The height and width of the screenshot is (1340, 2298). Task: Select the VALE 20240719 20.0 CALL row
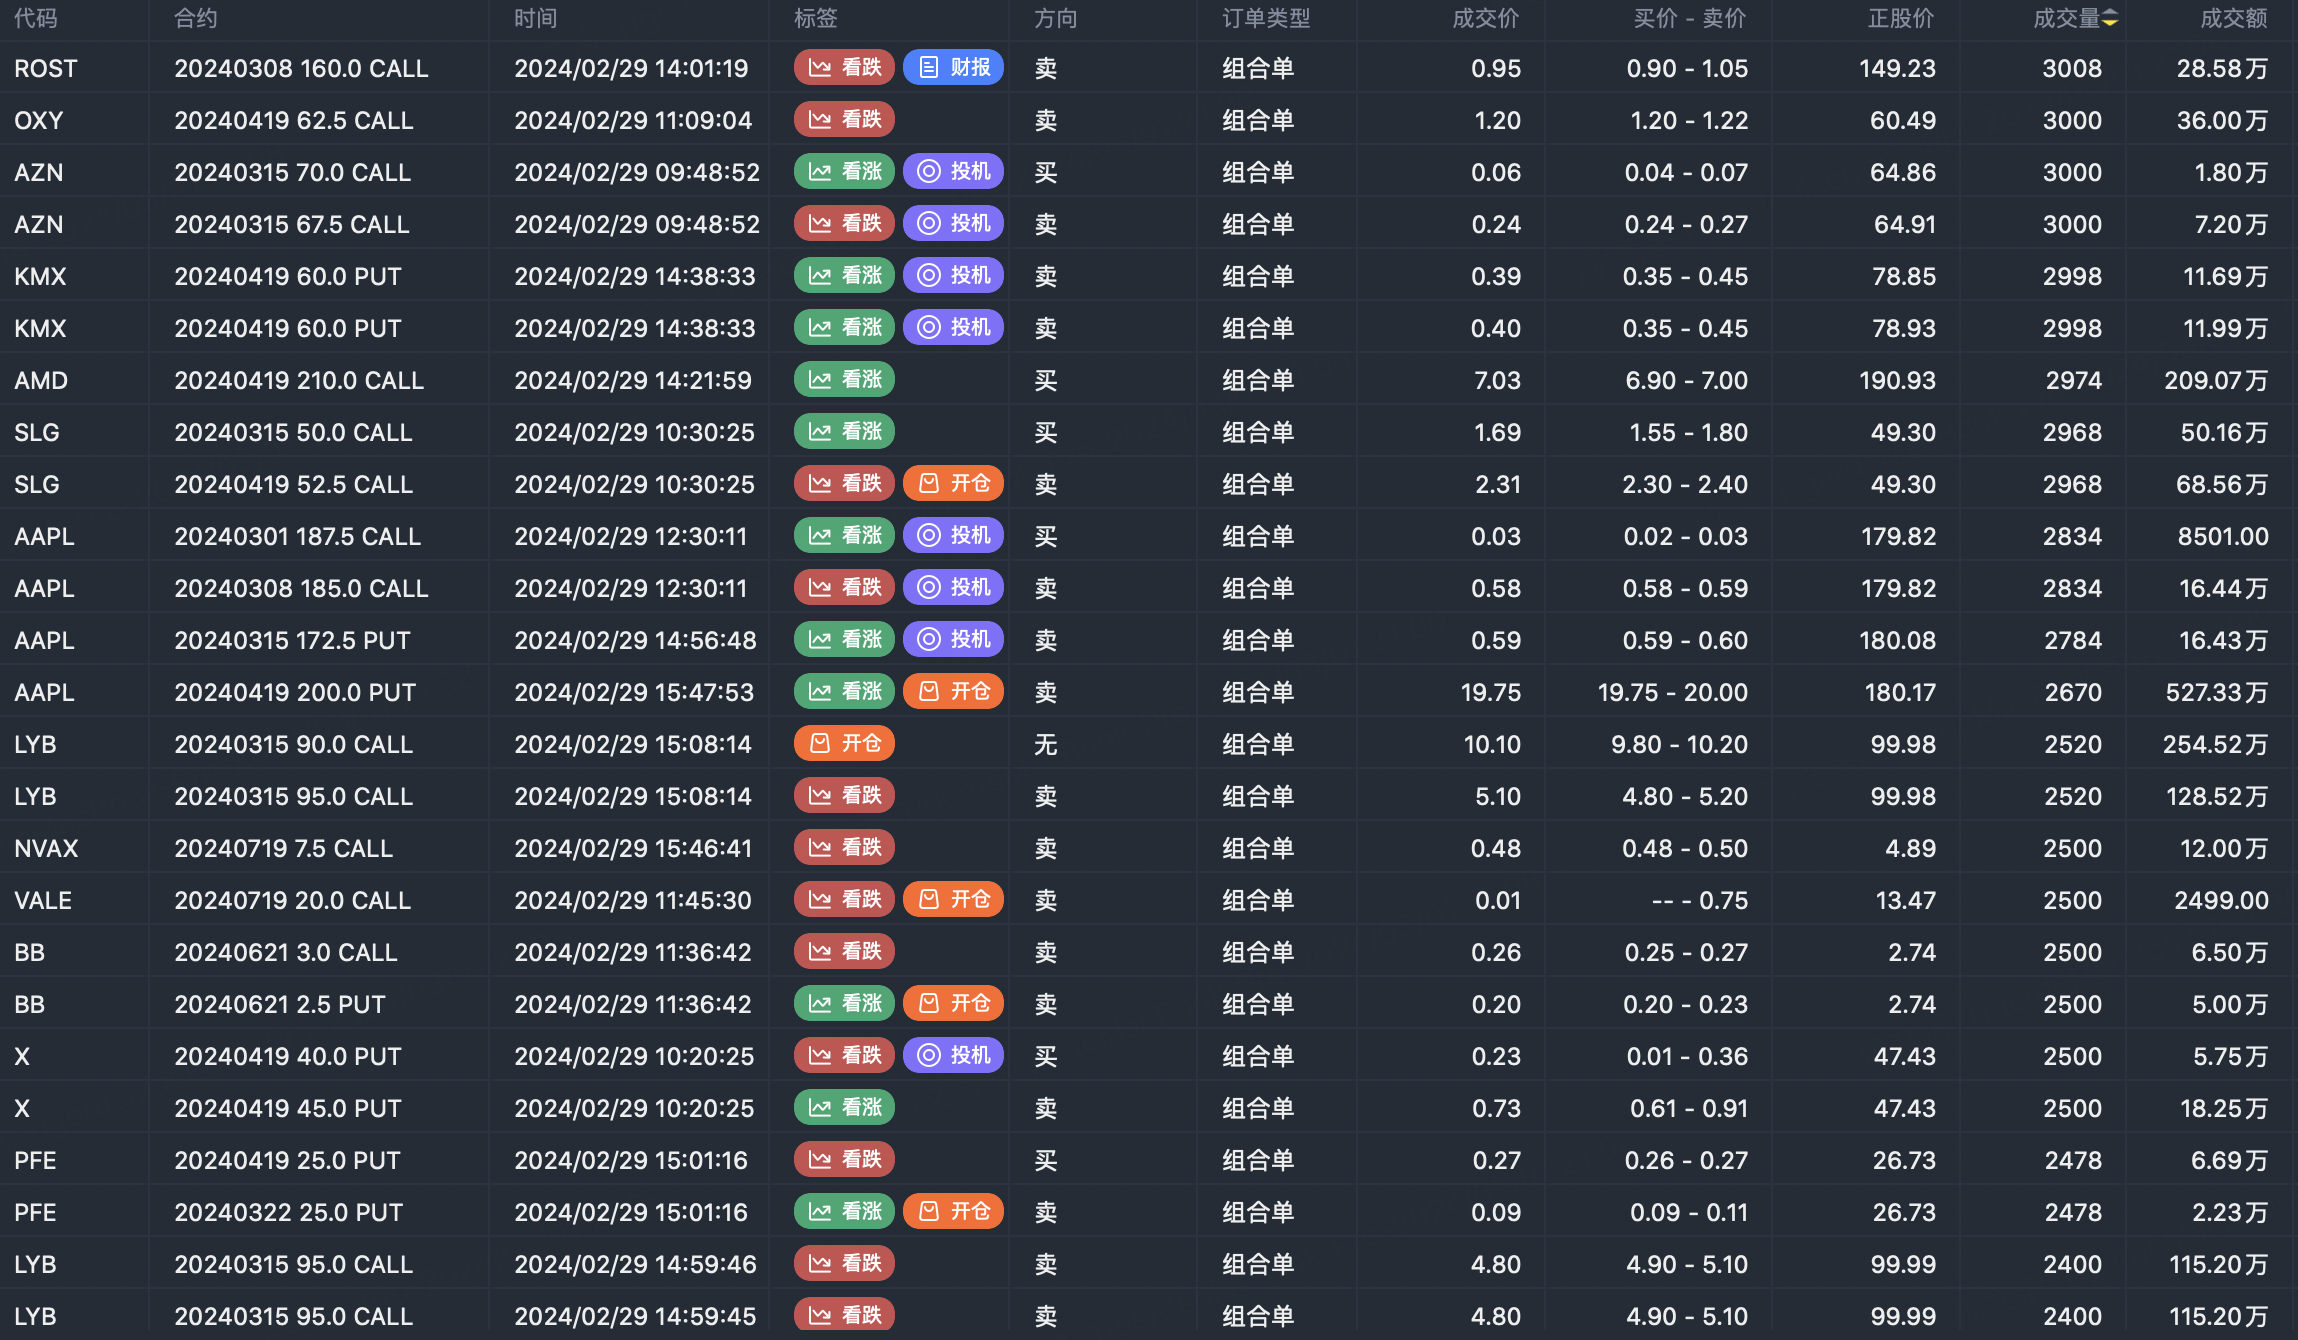click(292, 900)
